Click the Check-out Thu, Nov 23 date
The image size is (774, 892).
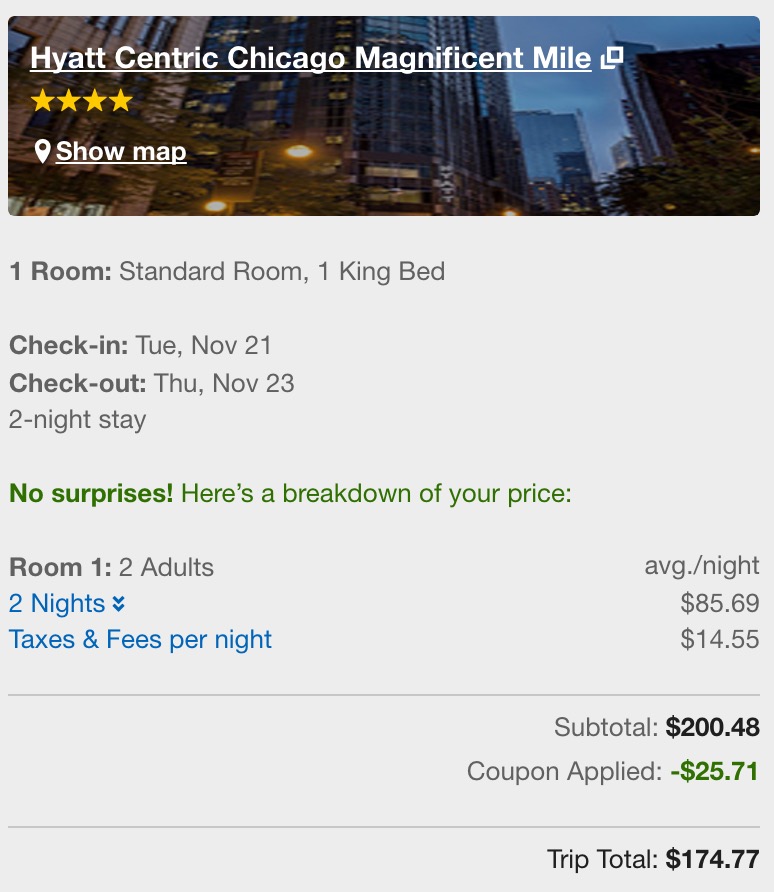point(224,383)
